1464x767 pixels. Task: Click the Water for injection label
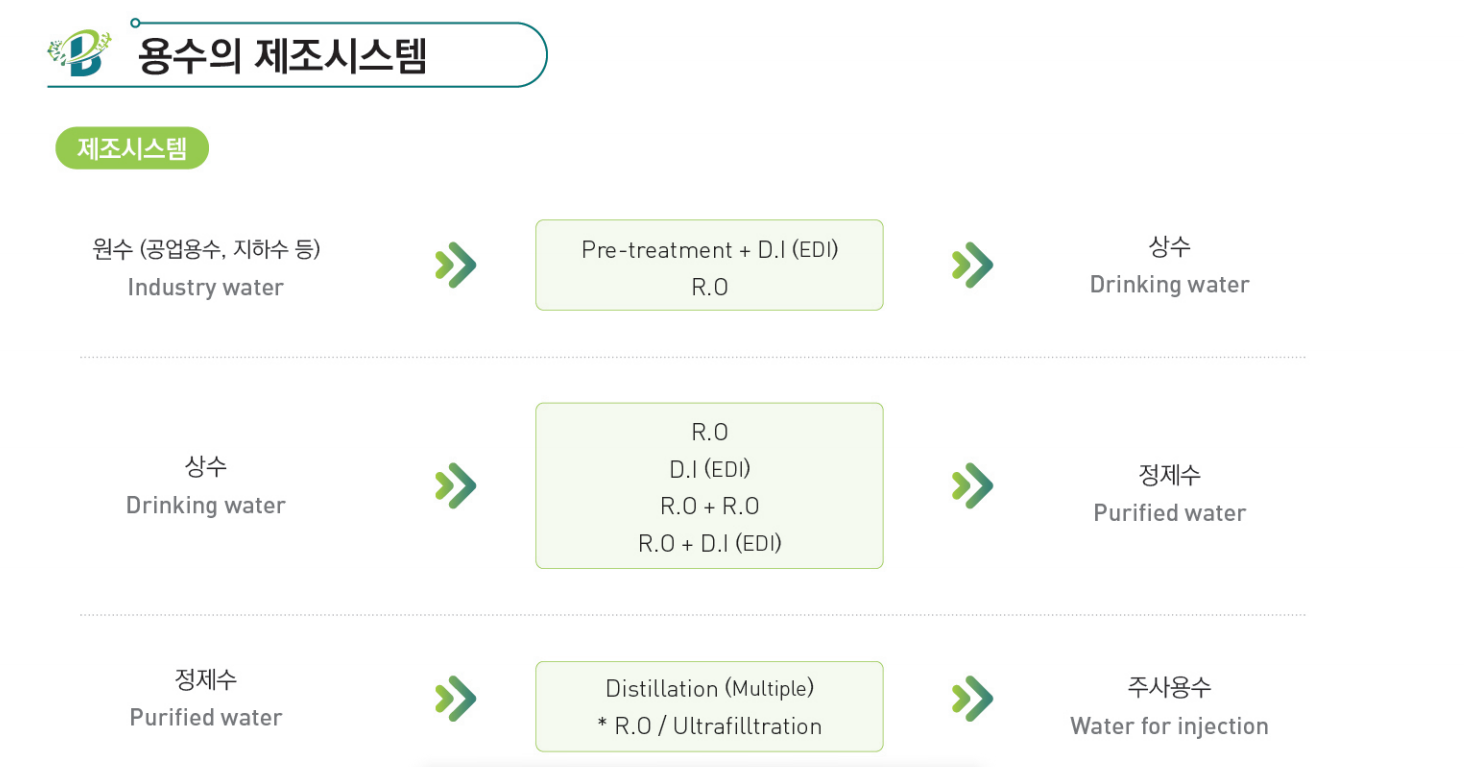[x=1169, y=726]
